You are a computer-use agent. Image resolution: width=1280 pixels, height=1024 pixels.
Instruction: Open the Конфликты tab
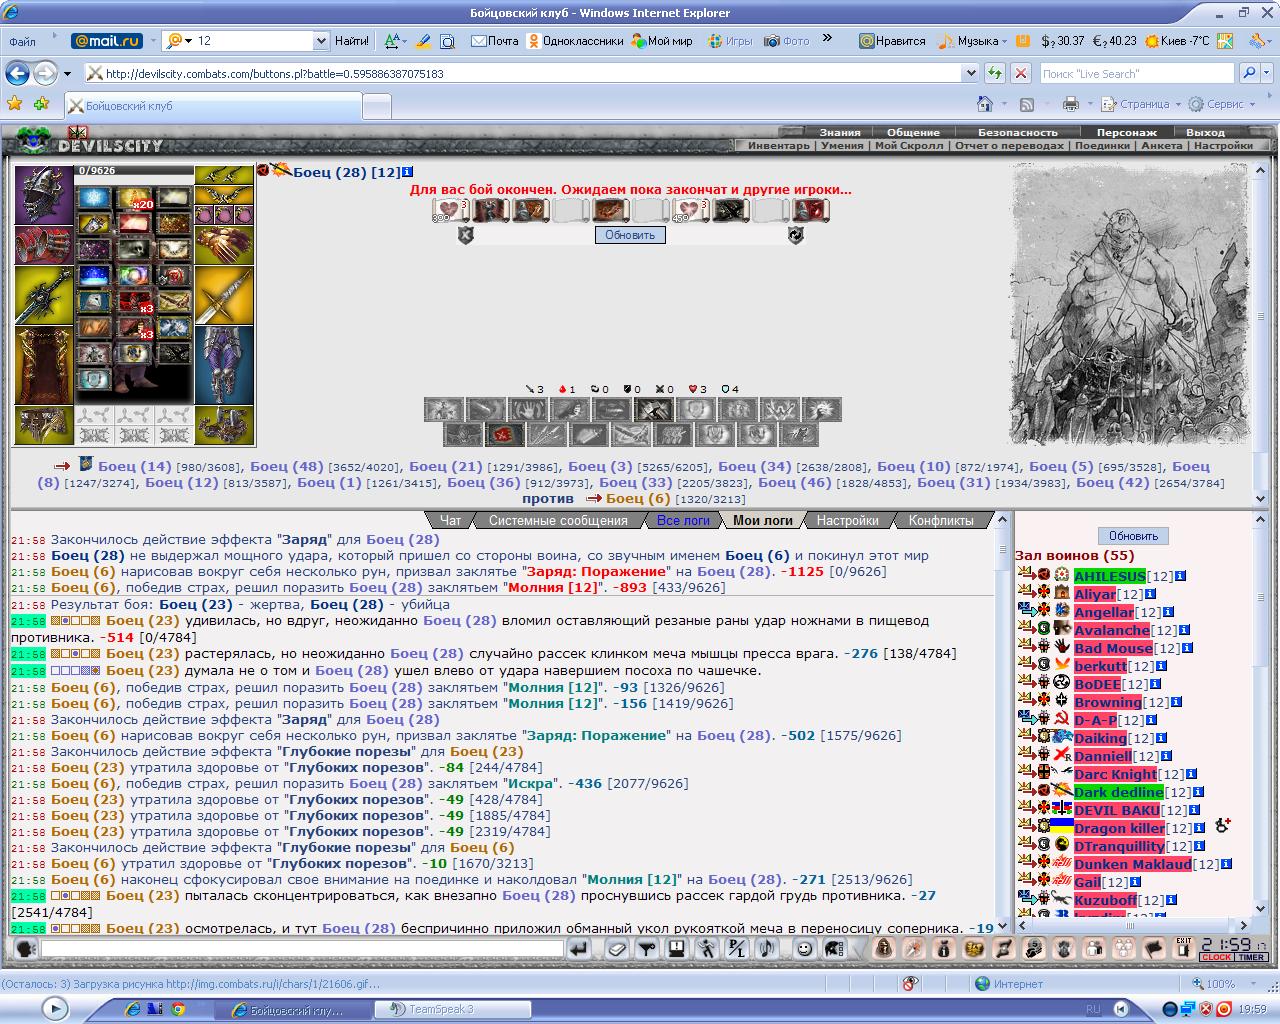pos(940,520)
